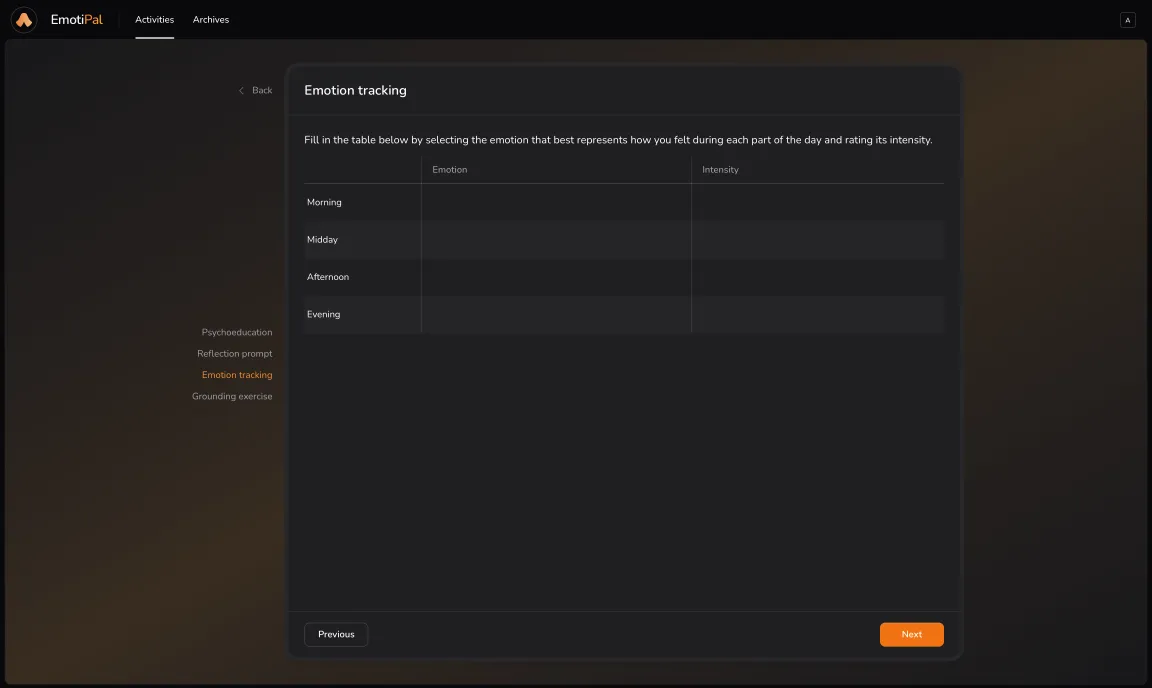Click the back chevron arrow icon
1152x688 pixels.
pyautogui.click(x=240, y=90)
